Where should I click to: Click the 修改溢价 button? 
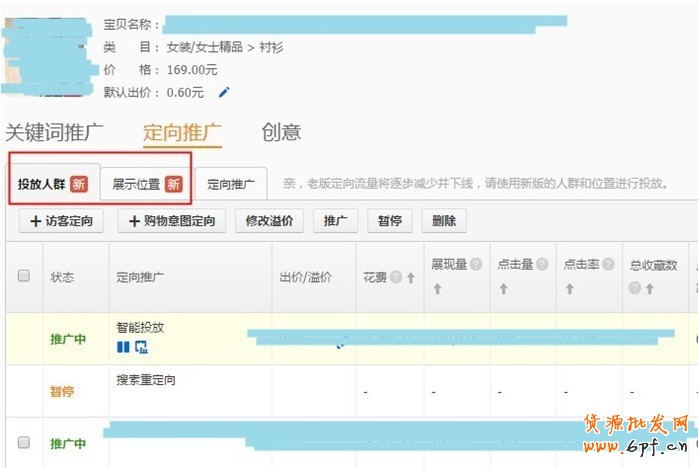point(270,221)
